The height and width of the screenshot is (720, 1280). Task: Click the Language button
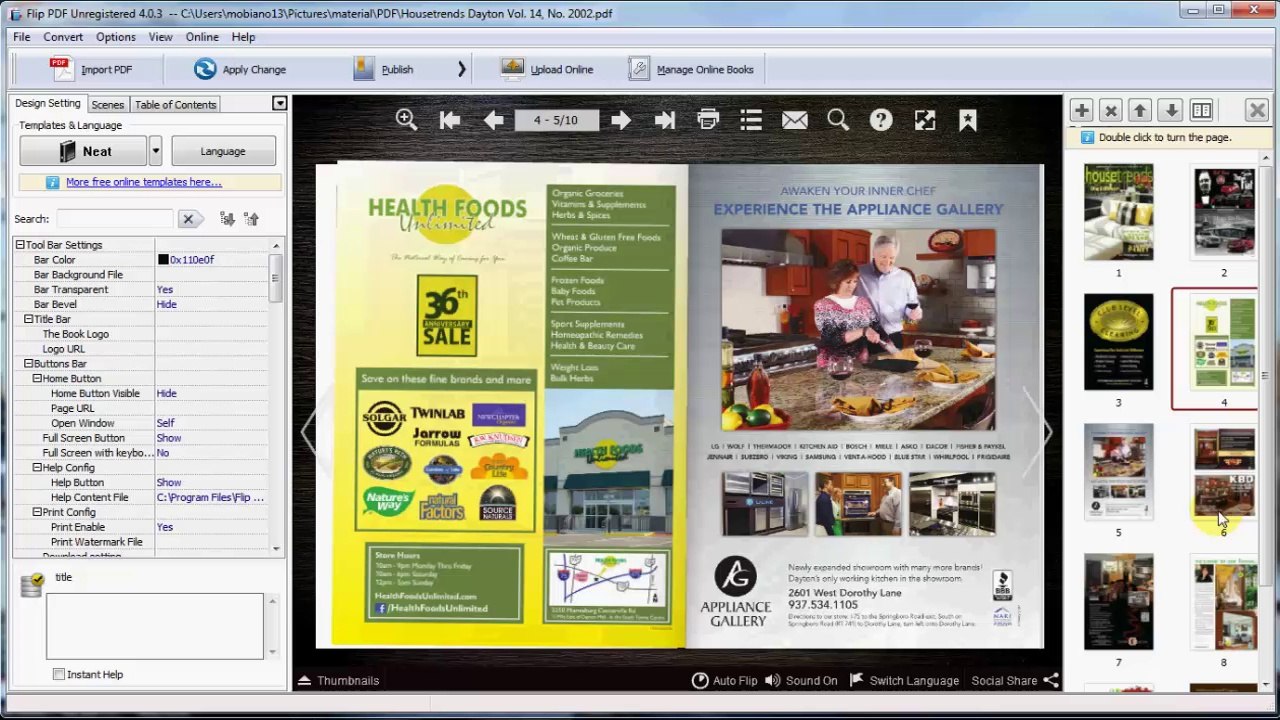click(223, 151)
